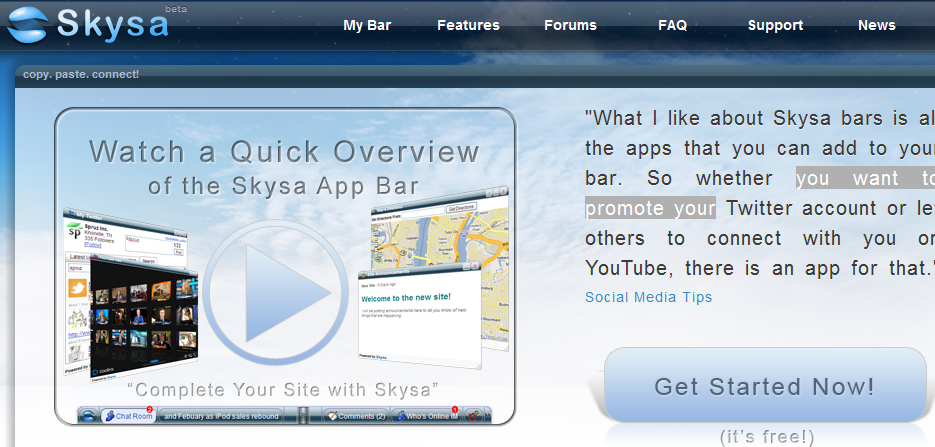Open the Social Media Tips link
The width and height of the screenshot is (935, 447).
[649, 297]
